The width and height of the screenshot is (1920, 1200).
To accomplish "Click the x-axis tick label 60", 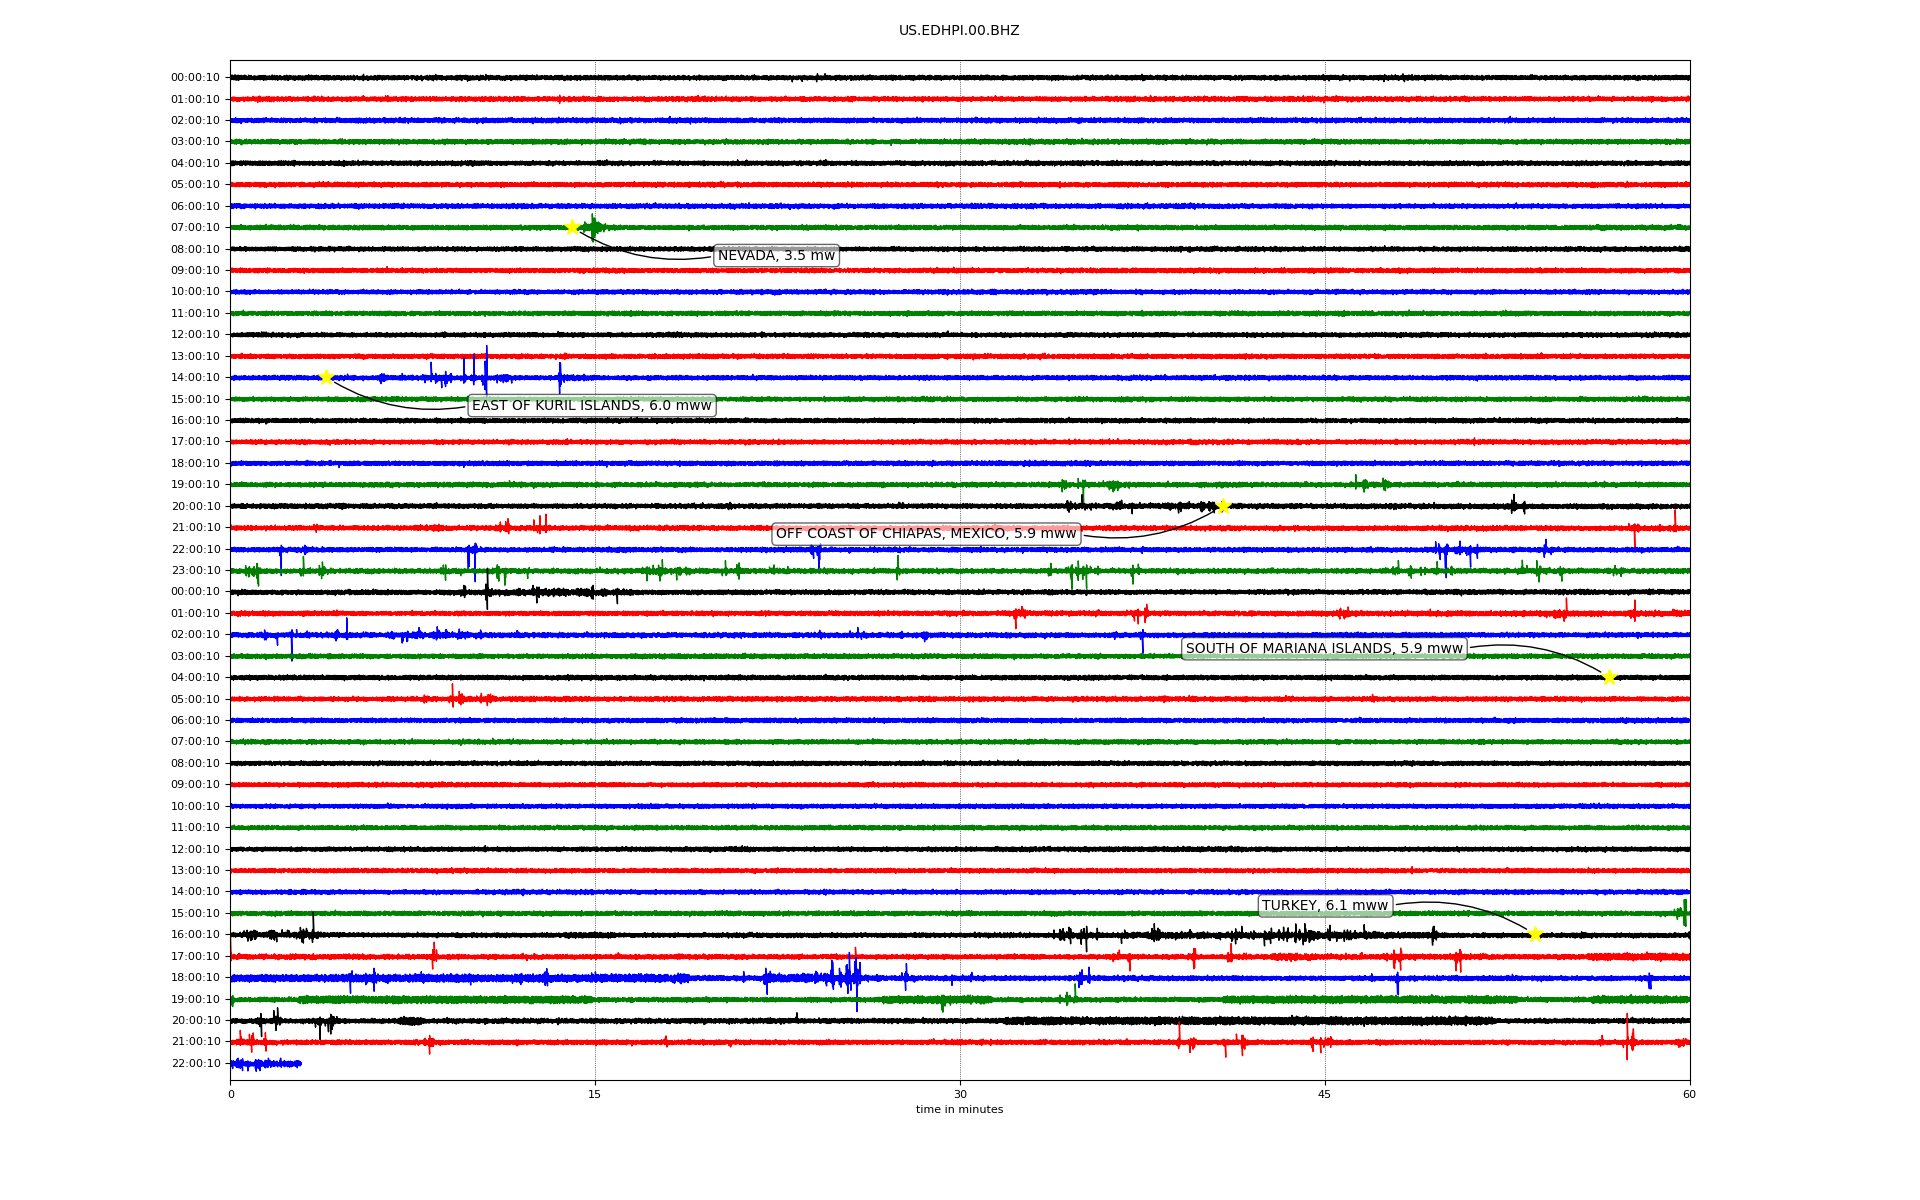I will [1689, 1094].
